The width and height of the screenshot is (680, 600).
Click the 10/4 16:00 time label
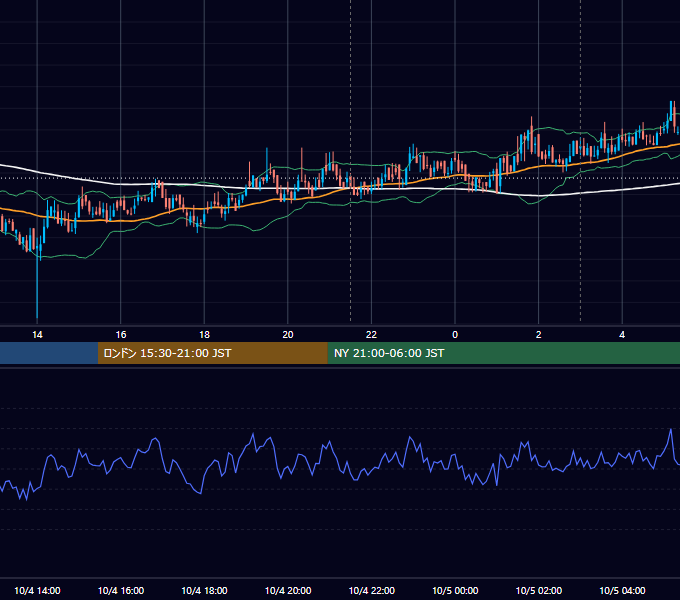[121, 590]
